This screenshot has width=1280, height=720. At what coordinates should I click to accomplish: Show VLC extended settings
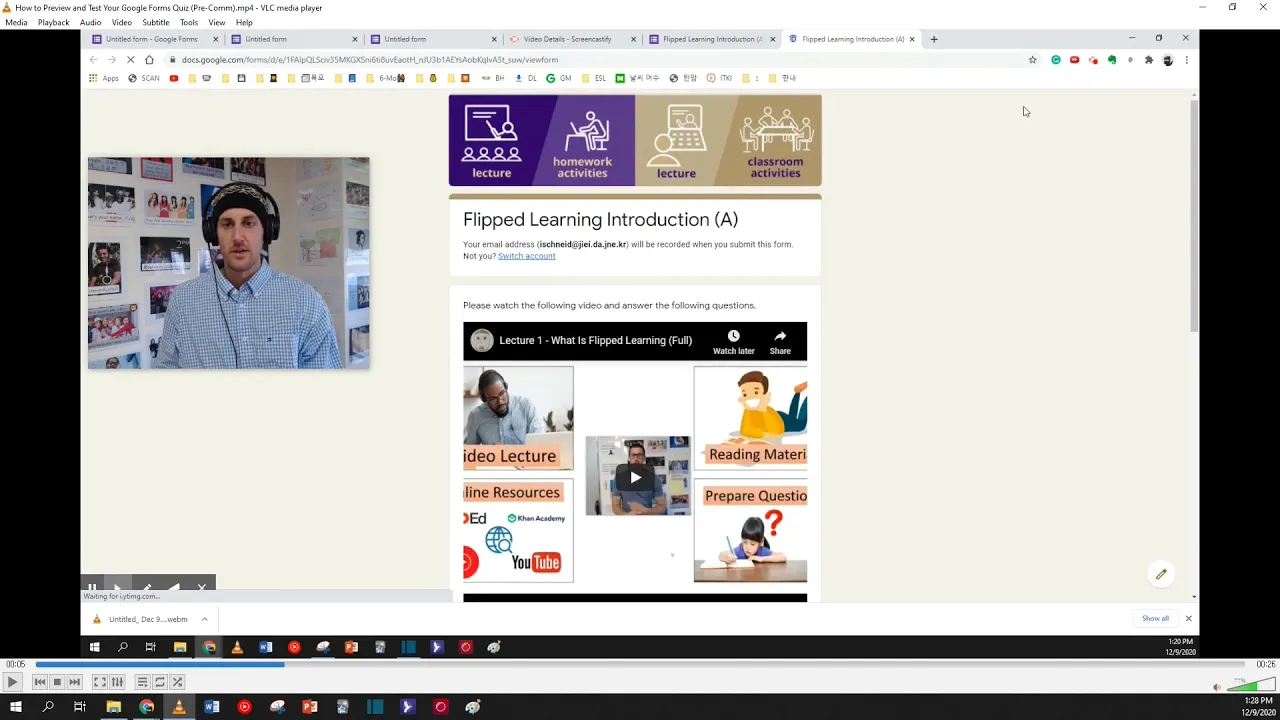coord(117,682)
